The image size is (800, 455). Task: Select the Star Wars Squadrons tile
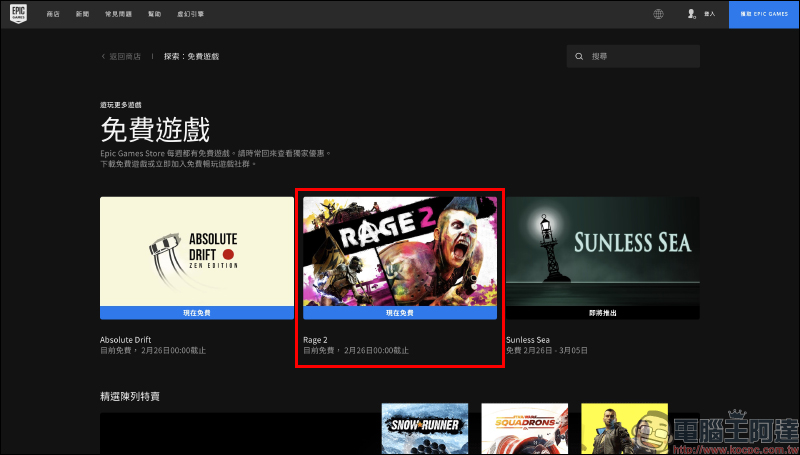(x=524, y=428)
